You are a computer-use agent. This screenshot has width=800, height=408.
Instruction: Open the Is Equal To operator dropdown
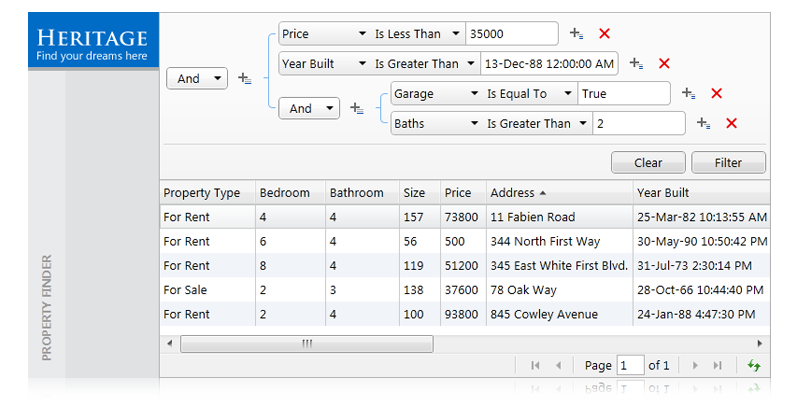click(530, 94)
